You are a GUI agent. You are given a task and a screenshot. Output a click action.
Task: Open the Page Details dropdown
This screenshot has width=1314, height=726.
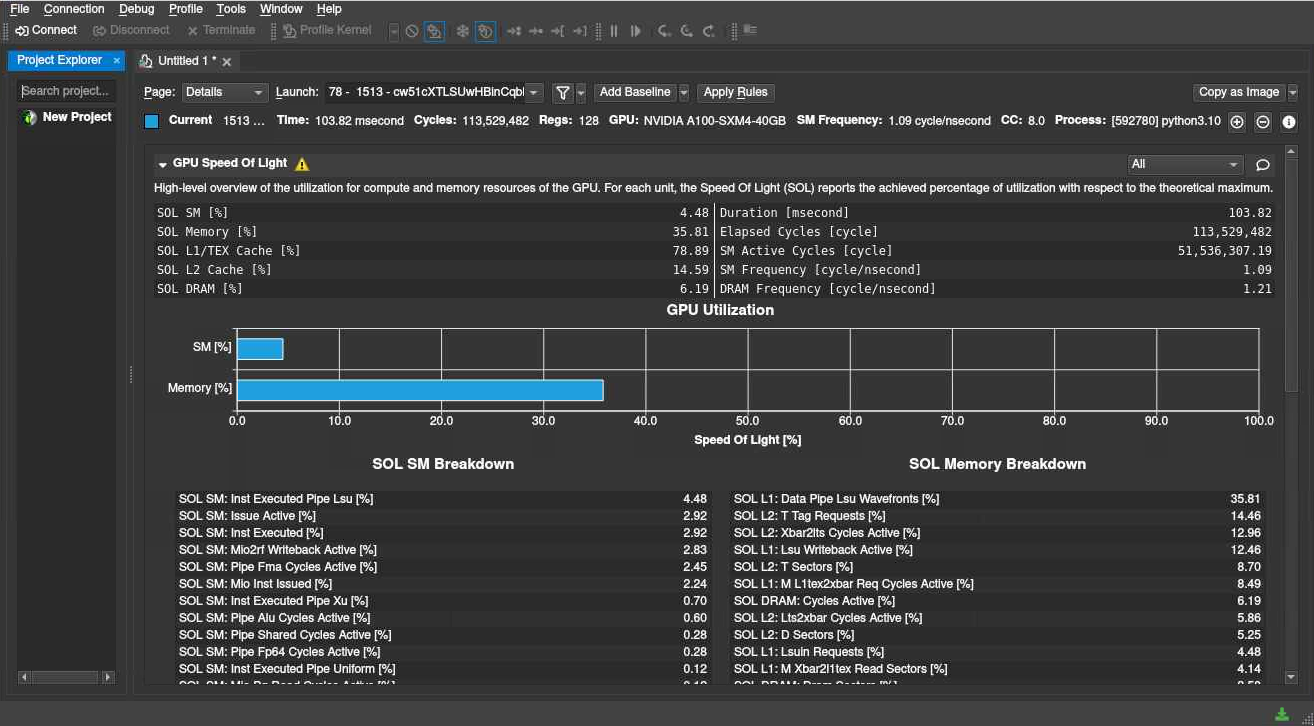(x=225, y=92)
